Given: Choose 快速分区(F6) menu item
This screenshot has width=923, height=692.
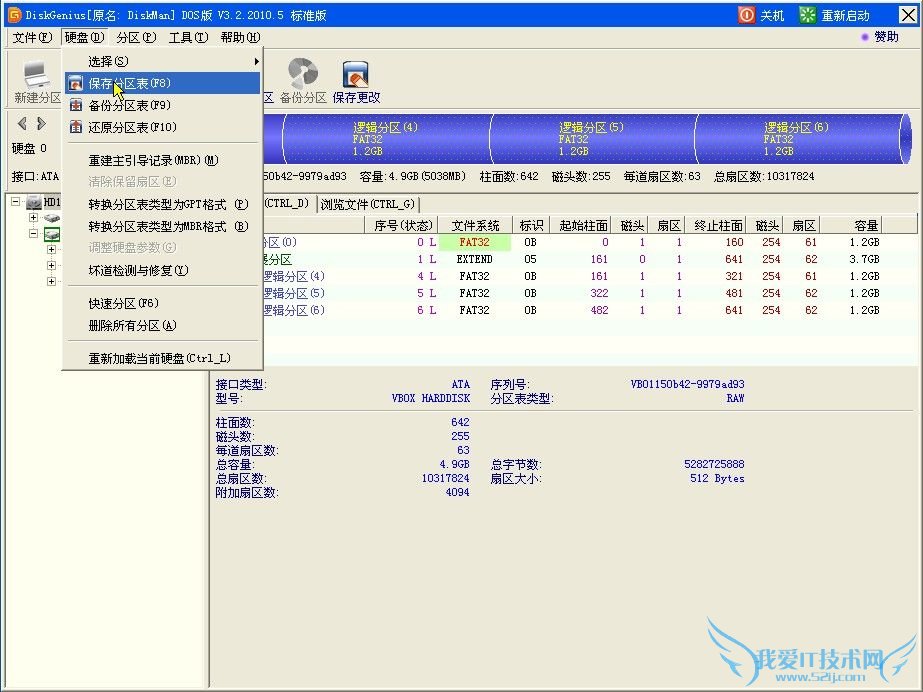Looking at the screenshot, I should [x=162, y=304].
